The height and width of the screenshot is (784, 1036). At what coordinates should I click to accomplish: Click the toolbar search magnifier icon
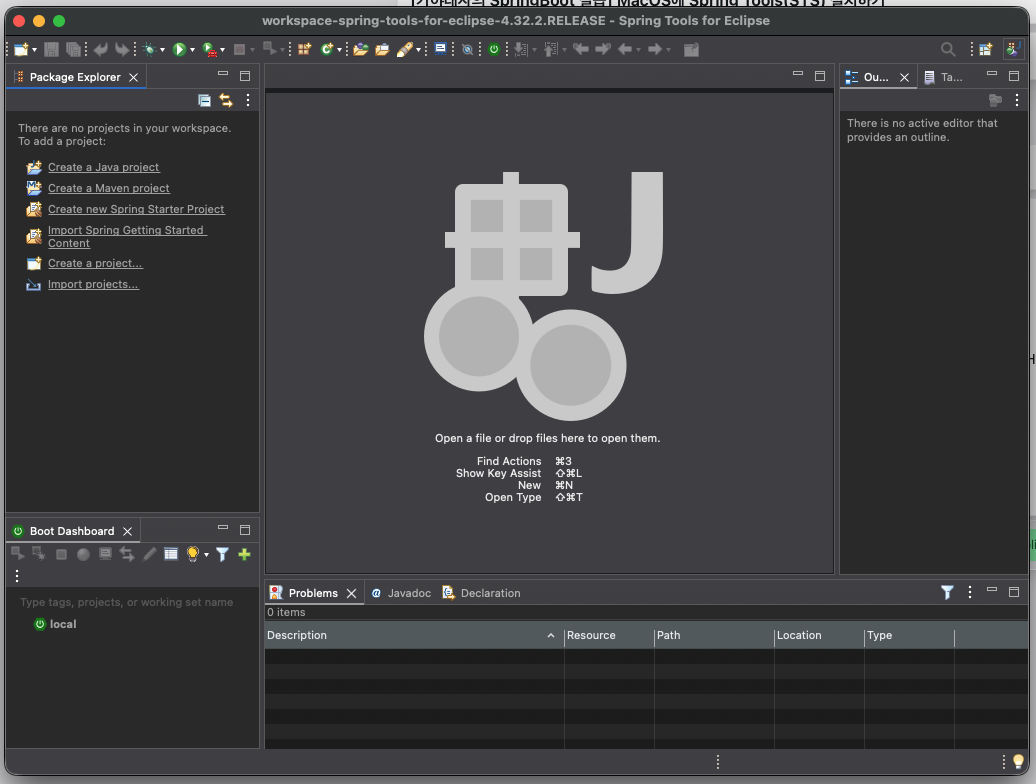pyautogui.click(x=947, y=50)
